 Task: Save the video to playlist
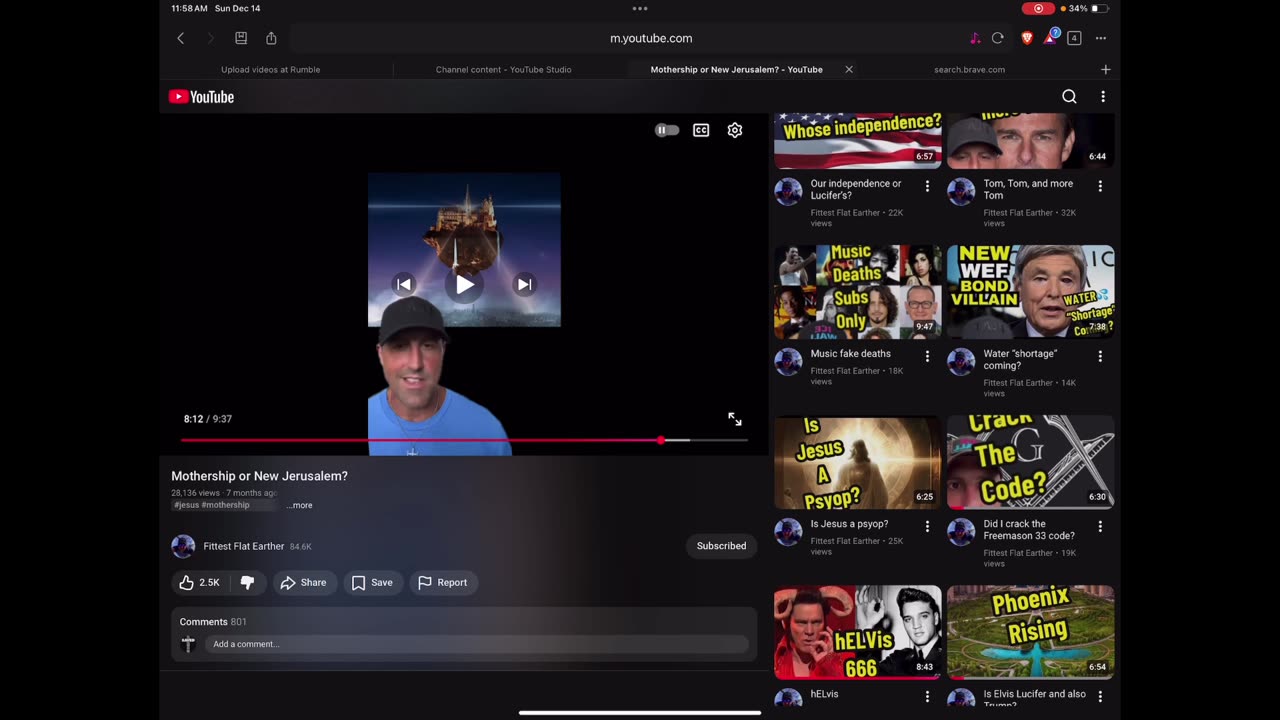(372, 582)
